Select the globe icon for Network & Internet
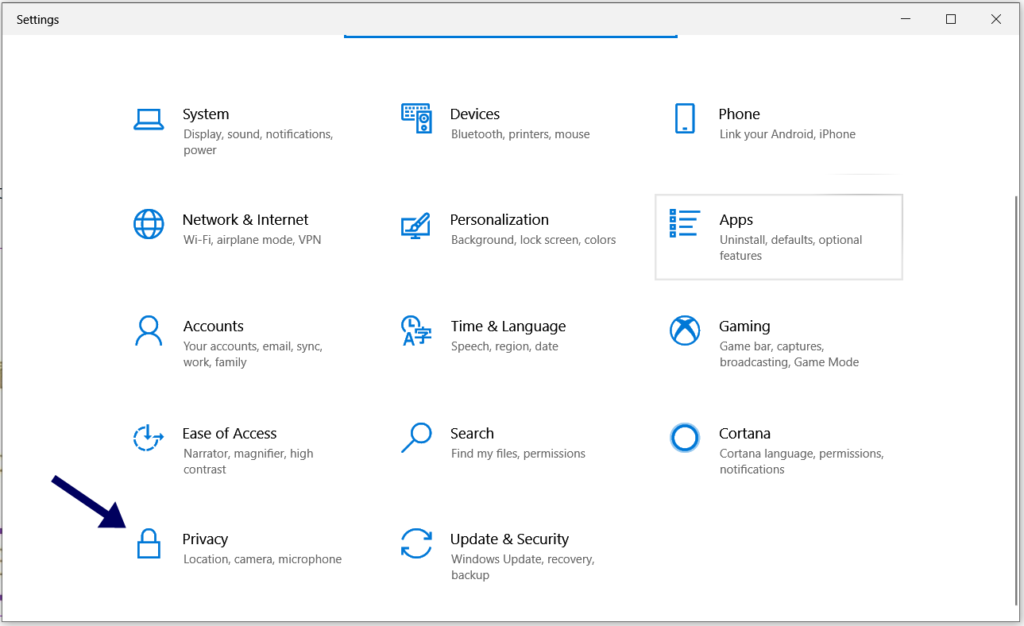Screen dimensions: 1024x626 pyautogui.click(x=148, y=224)
